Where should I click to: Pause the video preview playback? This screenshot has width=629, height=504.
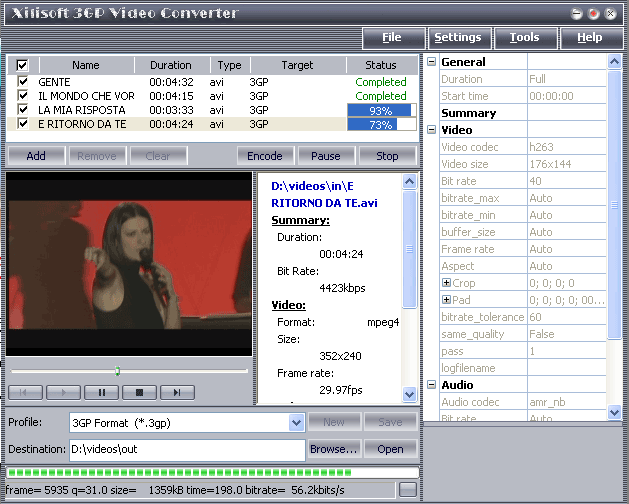[x=101, y=392]
